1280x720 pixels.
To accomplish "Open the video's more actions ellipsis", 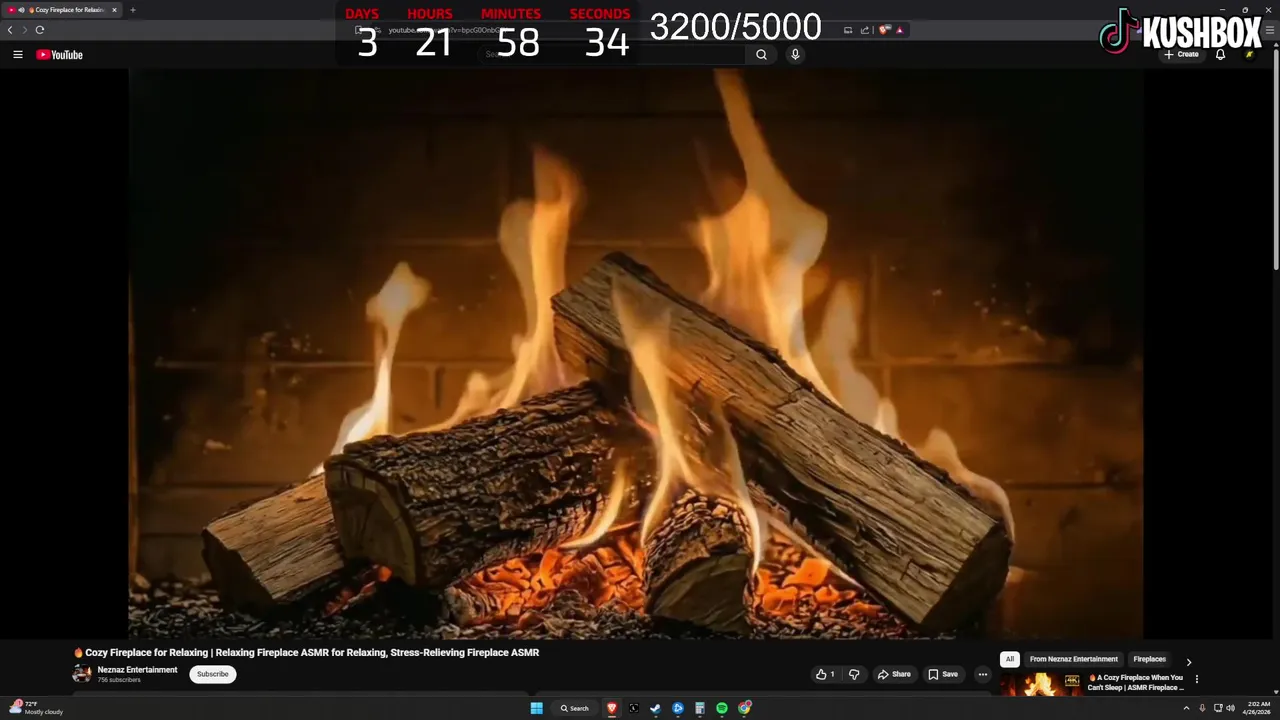I will pos(982,674).
